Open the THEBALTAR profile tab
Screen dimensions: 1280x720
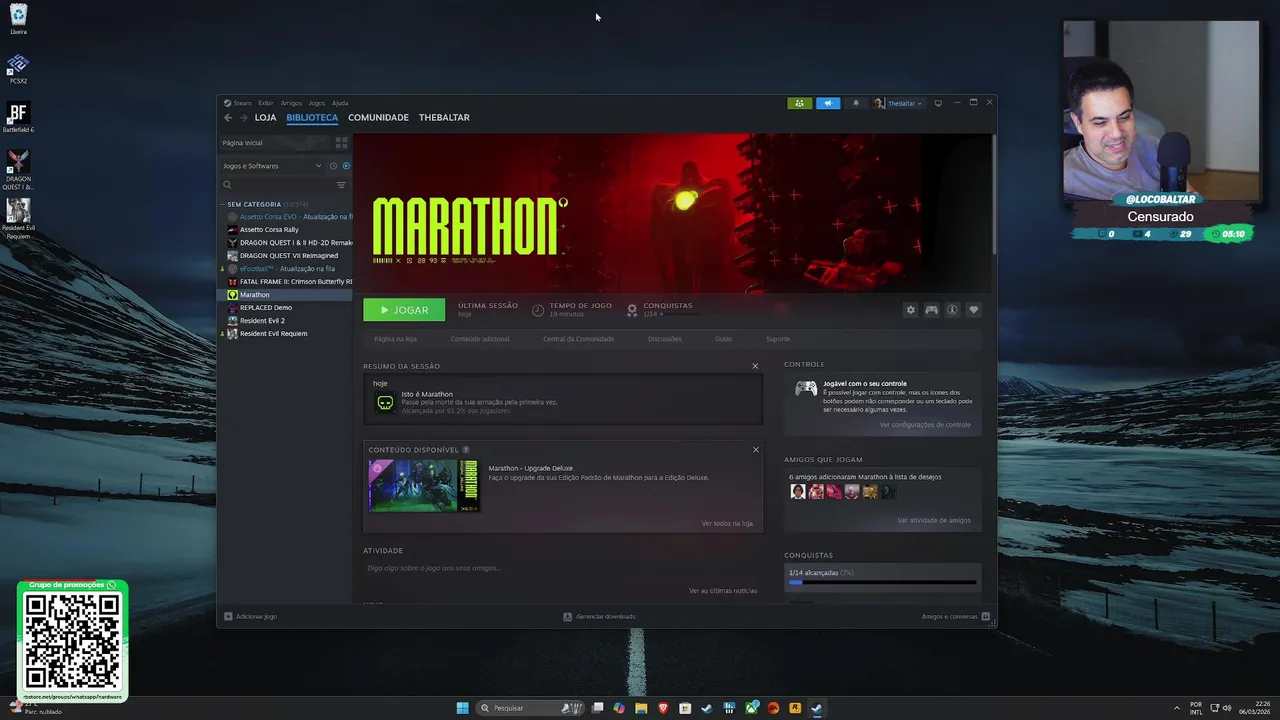(x=444, y=118)
